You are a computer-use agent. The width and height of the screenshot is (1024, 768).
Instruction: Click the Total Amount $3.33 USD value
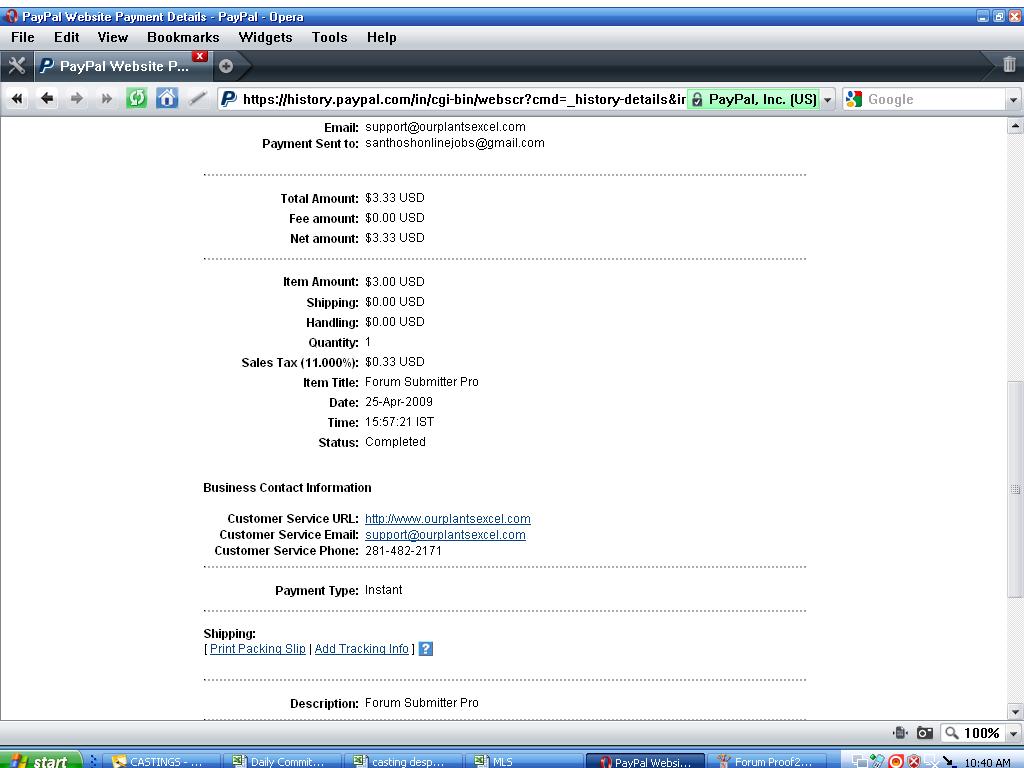coord(394,198)
